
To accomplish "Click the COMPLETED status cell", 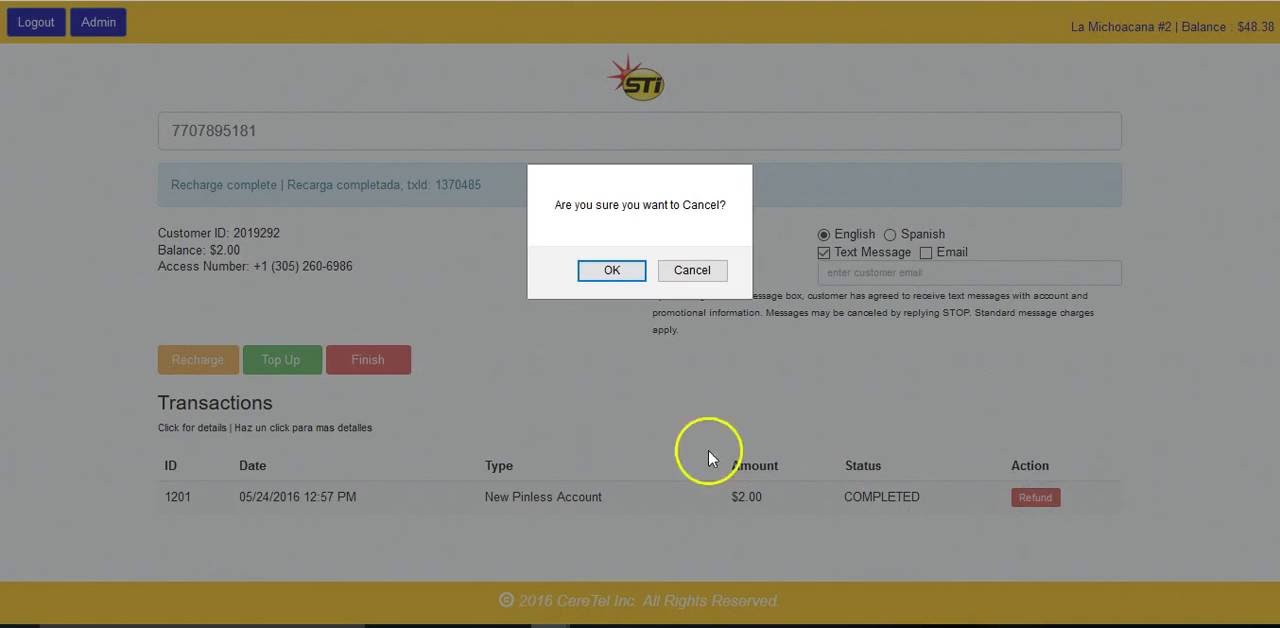I will pos(882,497).
